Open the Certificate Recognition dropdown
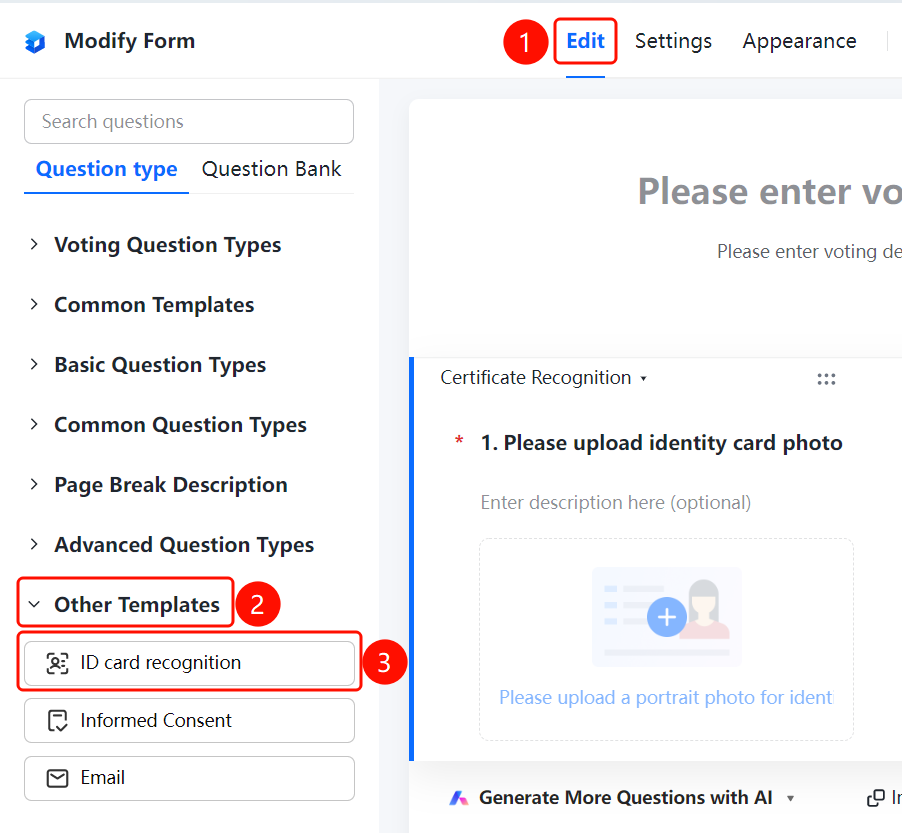 pyautogui.click(x=544, y=378)
